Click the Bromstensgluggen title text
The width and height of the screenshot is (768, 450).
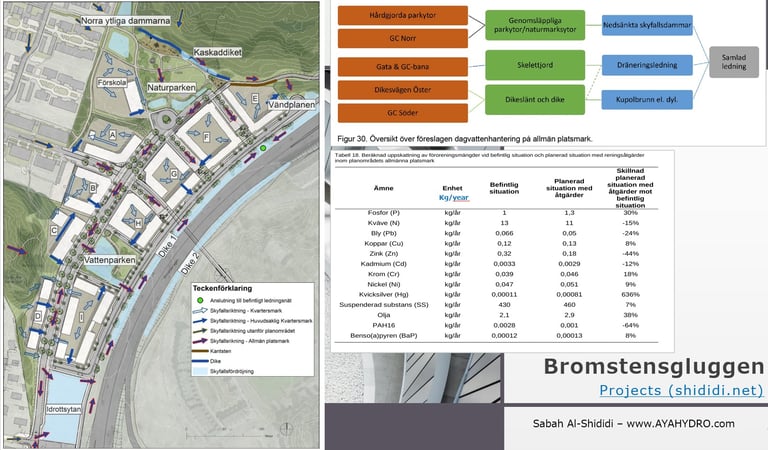[x=654, y=367]
